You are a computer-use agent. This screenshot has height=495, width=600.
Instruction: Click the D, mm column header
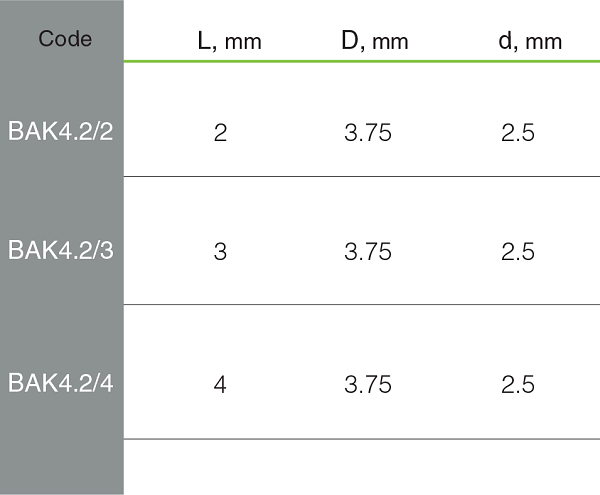coord(375,41)
